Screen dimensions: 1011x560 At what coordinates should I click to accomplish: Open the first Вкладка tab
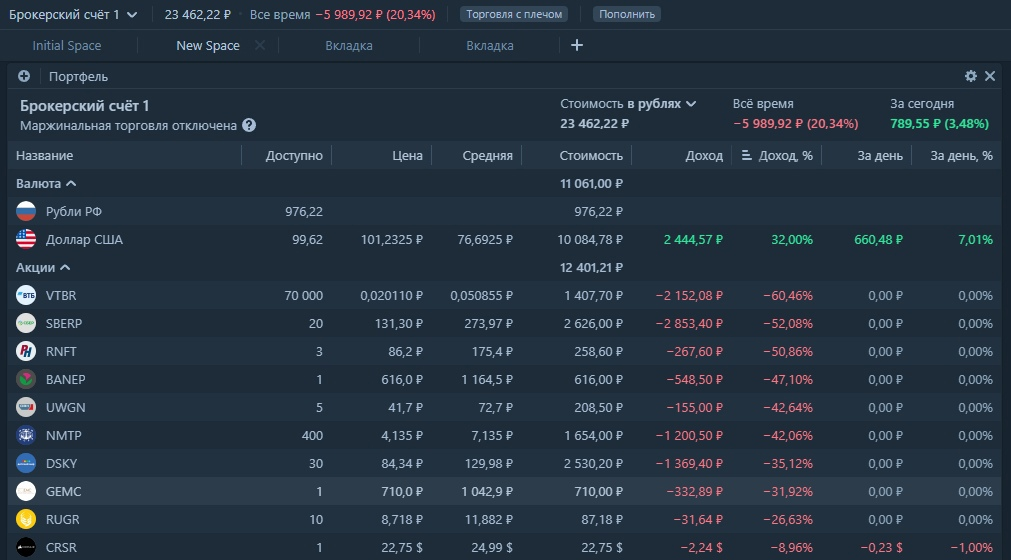pyautogui.click(x=349, y=46)
